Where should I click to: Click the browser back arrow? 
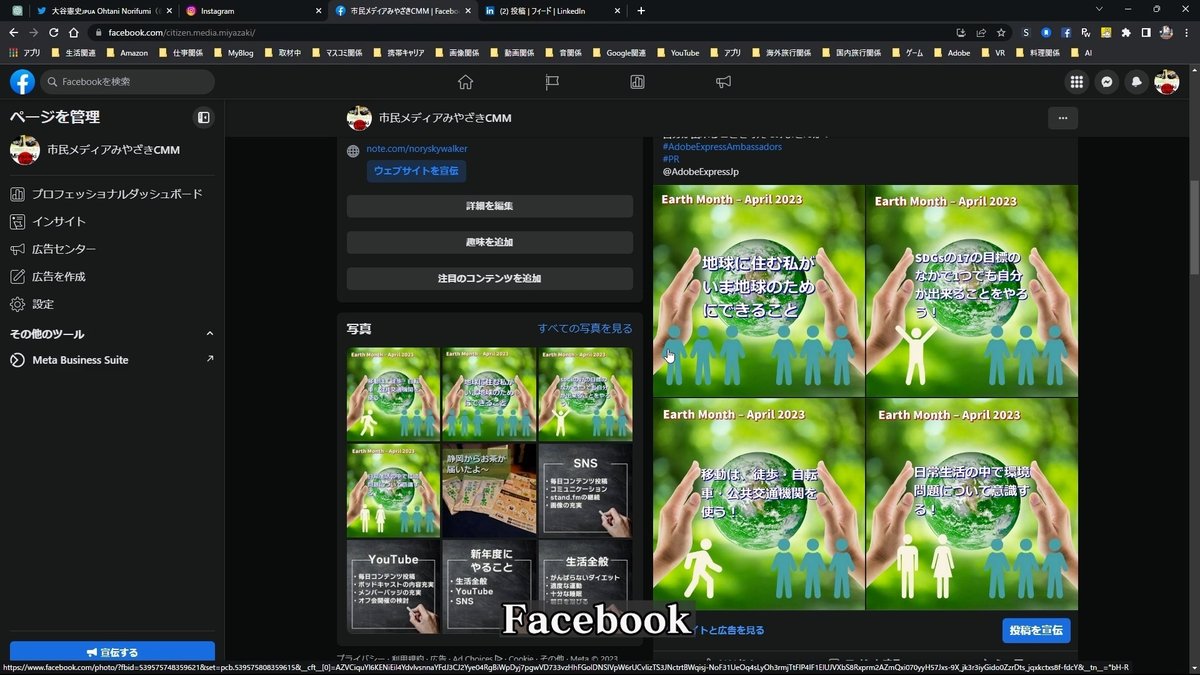tap(14, 32)
